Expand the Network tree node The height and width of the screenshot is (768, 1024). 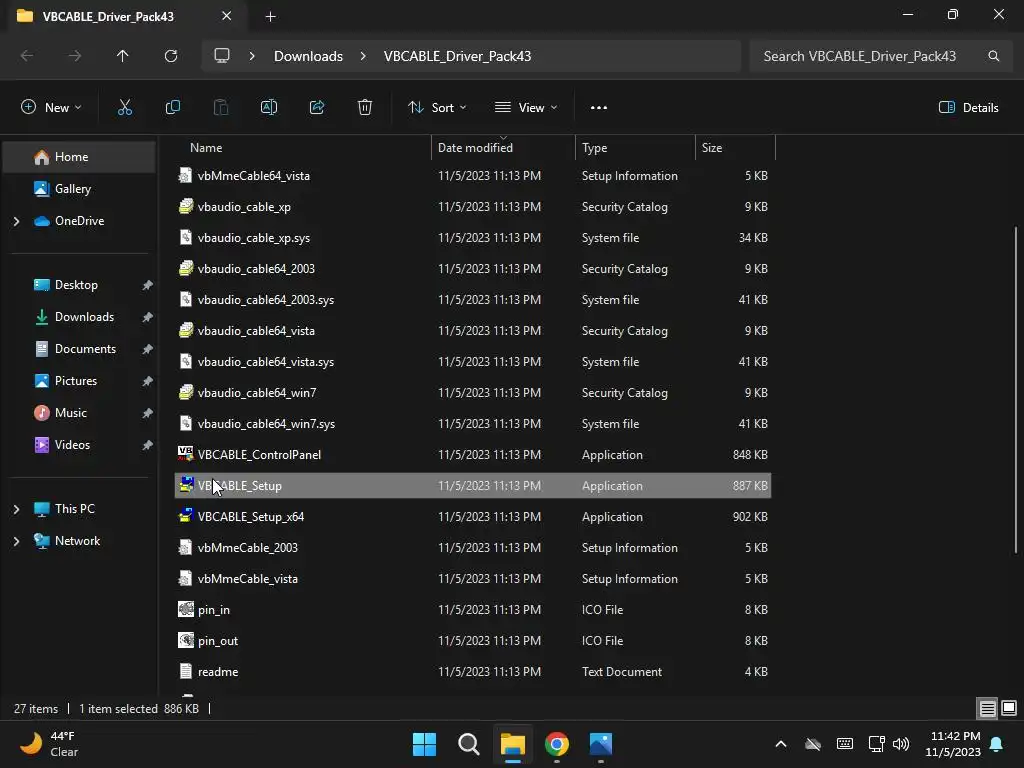(x=16, y=541)
